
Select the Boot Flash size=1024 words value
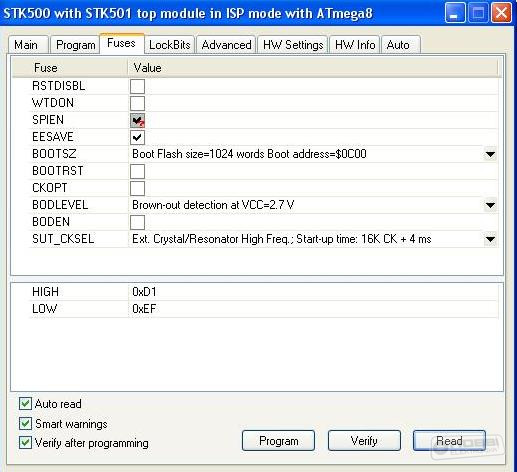pyautogui.click(x=249, y=154)
